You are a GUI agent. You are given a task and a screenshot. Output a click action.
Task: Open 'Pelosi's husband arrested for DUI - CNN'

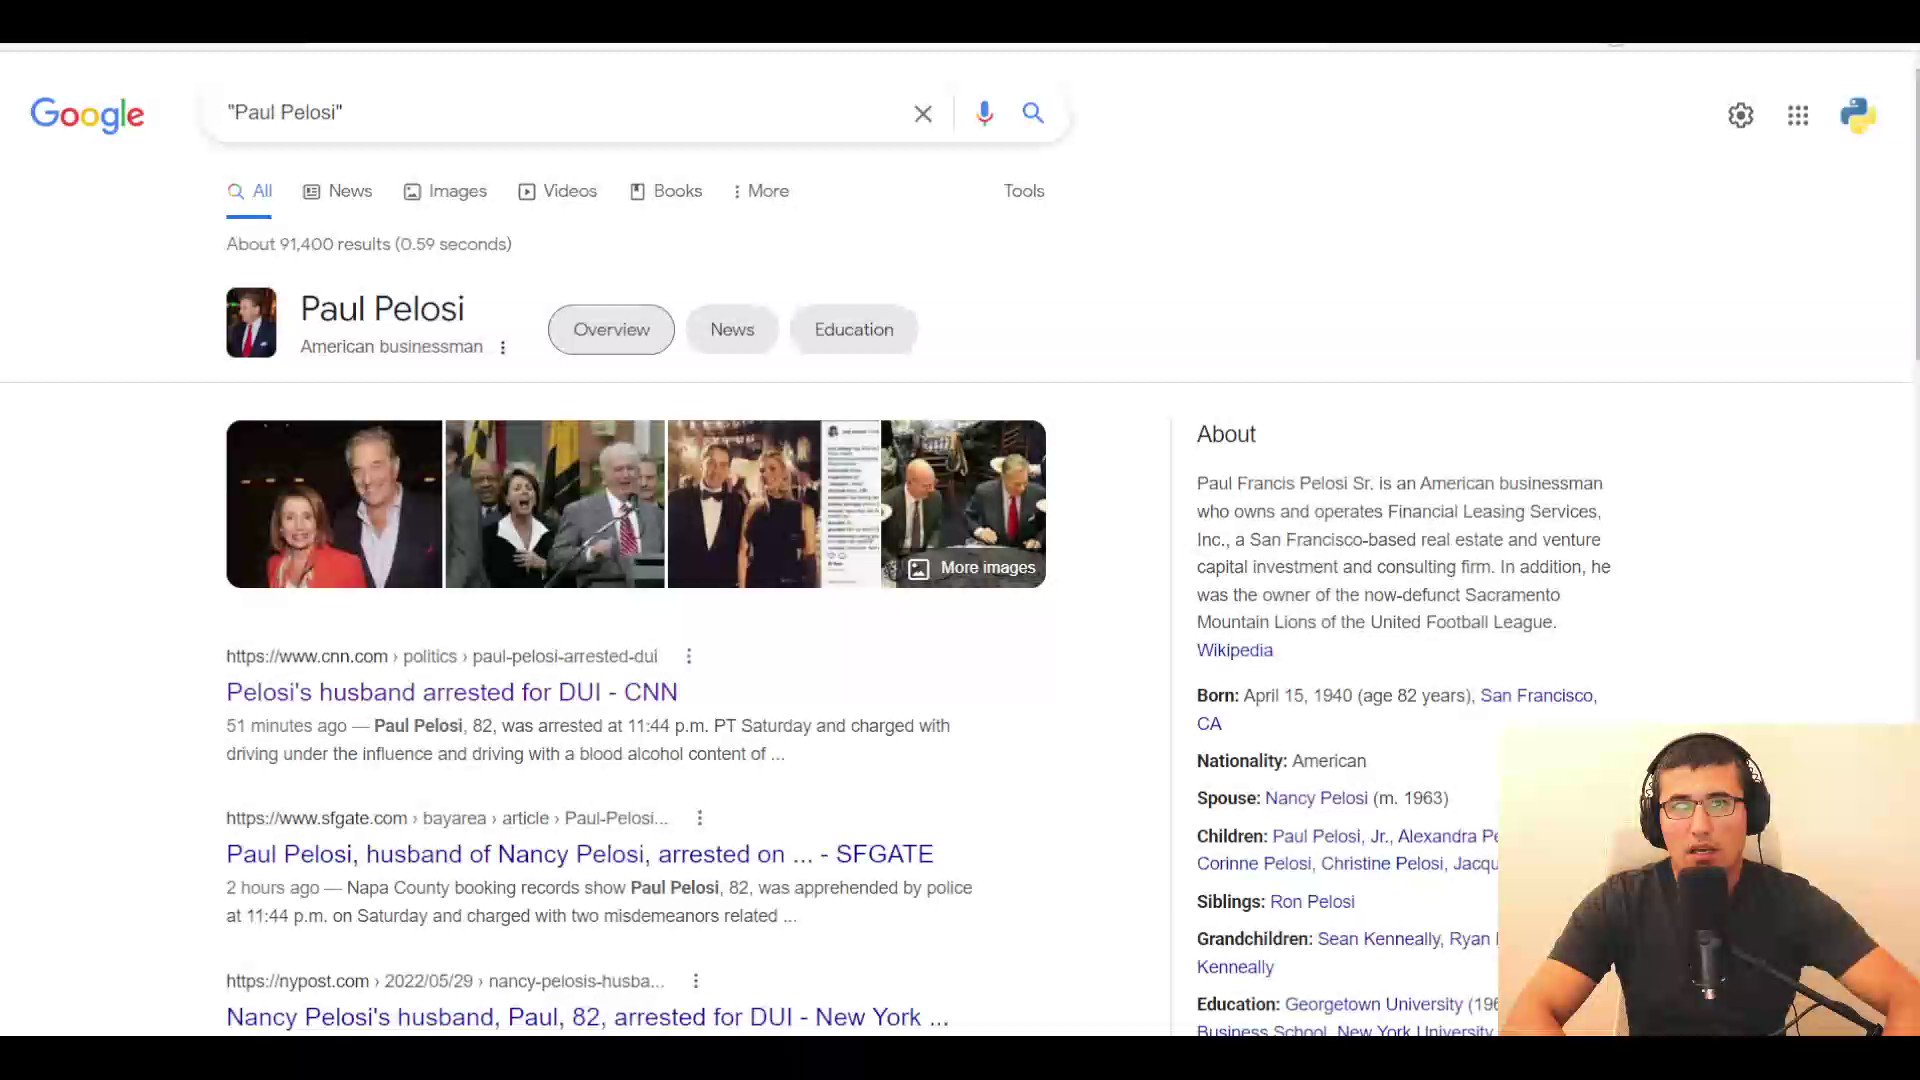(452, 692)
